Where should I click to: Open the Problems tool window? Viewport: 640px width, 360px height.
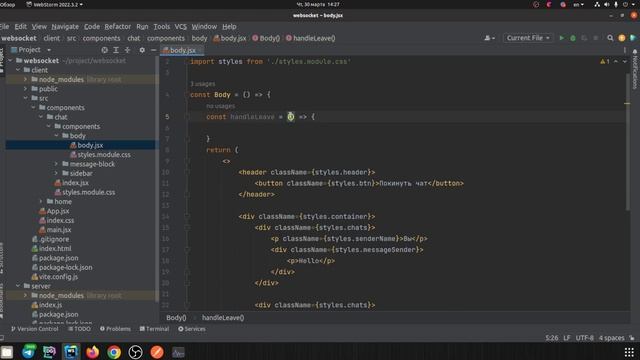coord(116,329)
